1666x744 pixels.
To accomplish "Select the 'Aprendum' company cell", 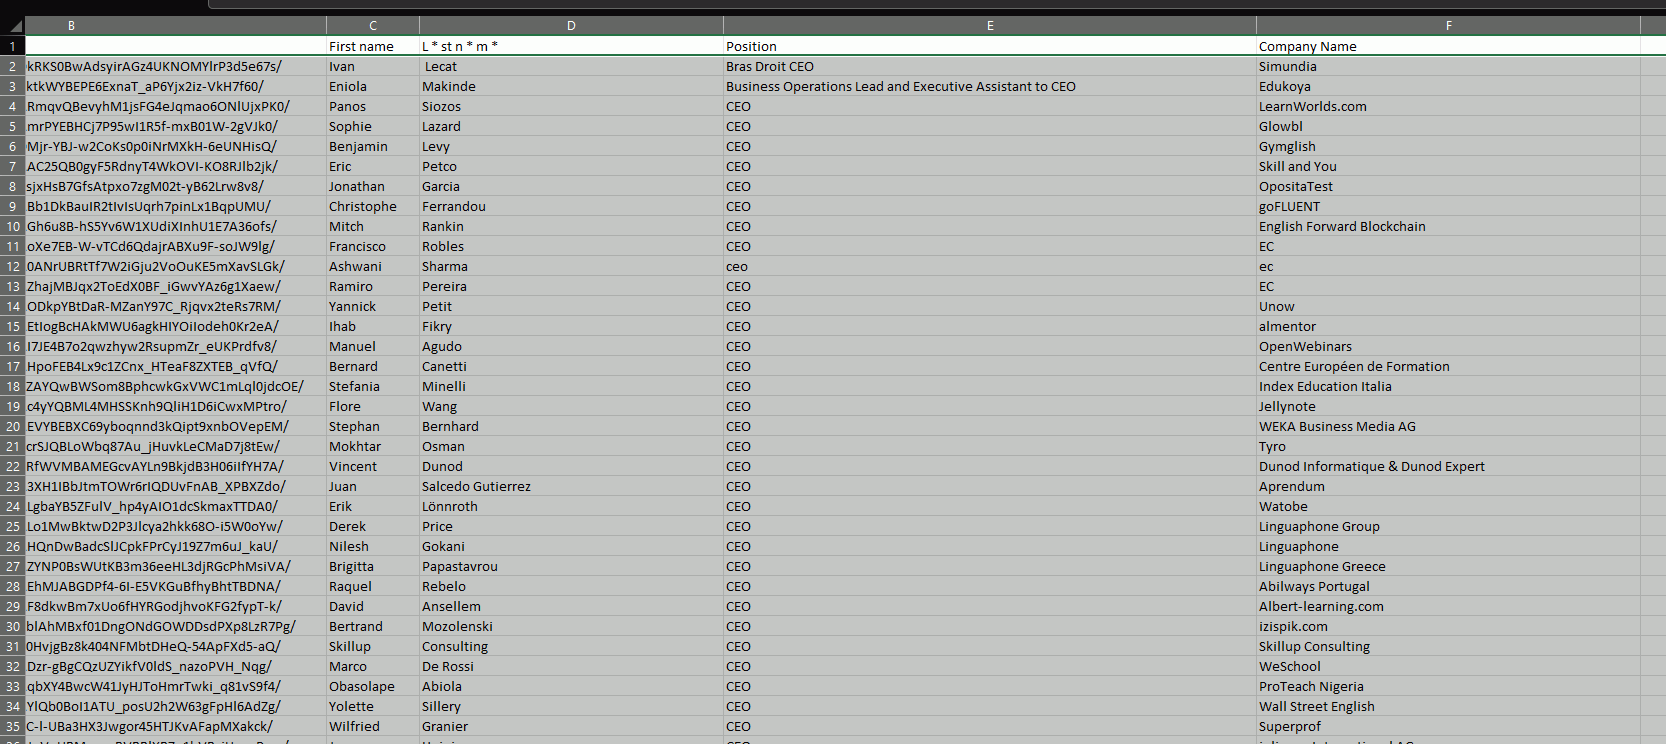I will (1448, 486).
